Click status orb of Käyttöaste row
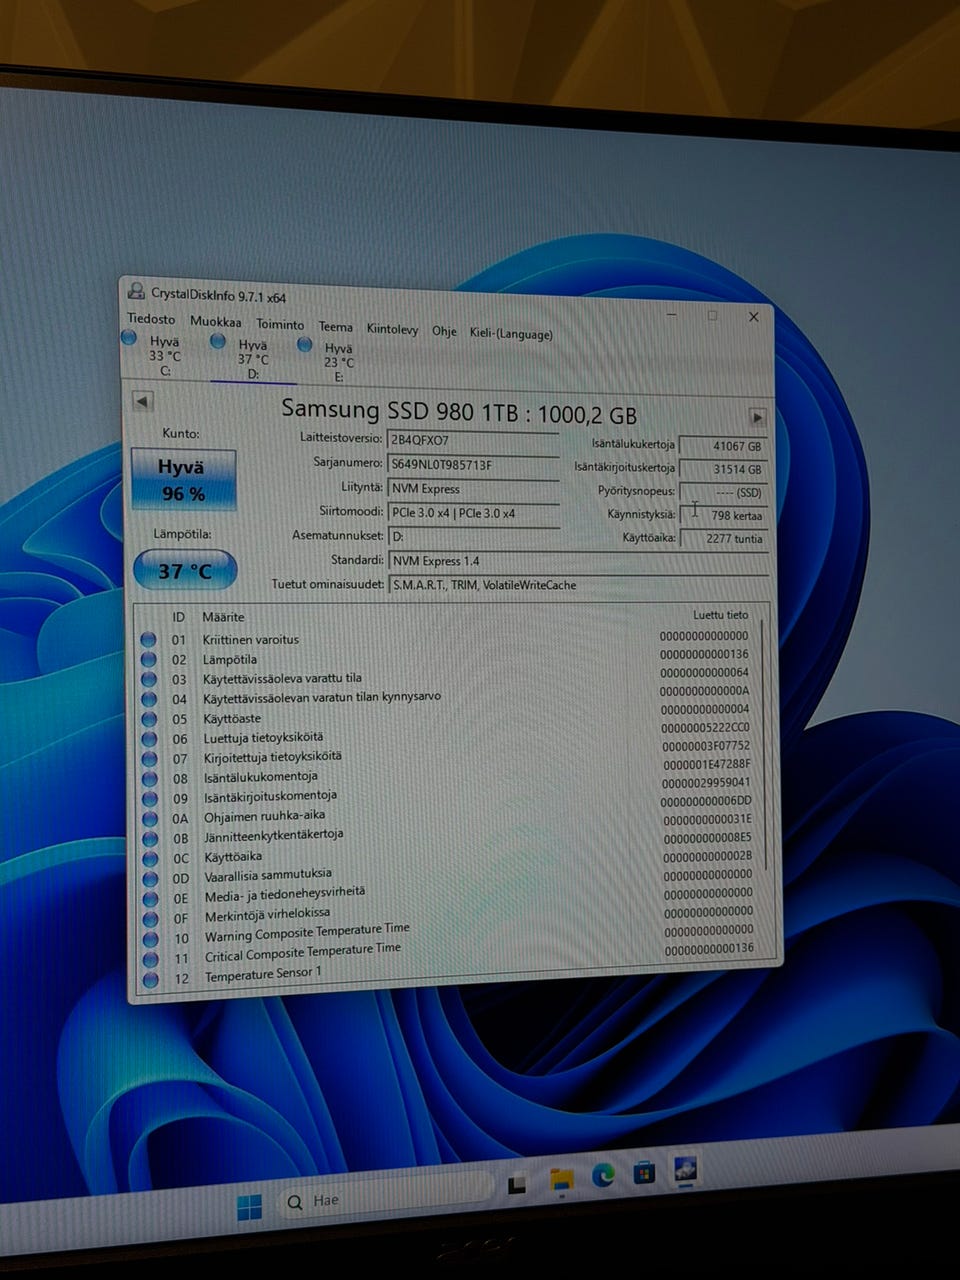The width and height of the screenshot is (960, 1280). [149, 719]
